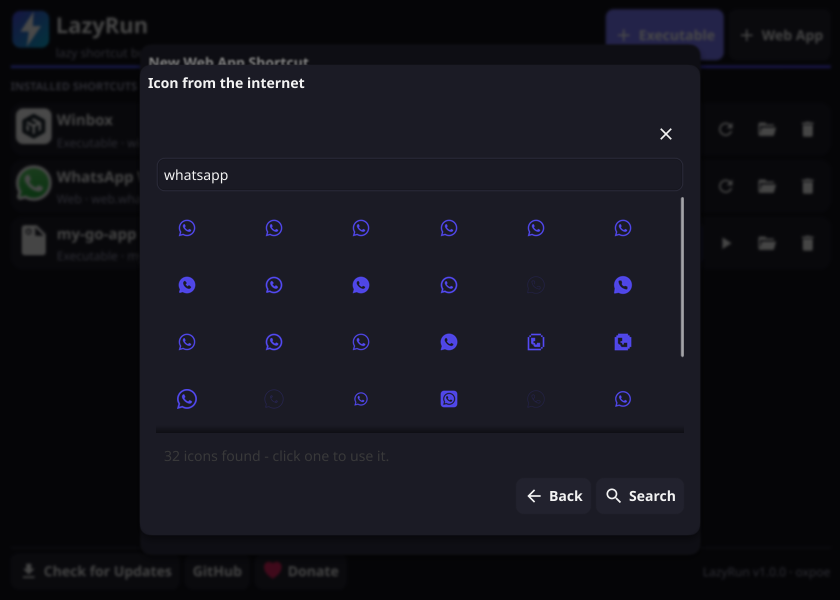Choose the fourth icon in the second row
The image size is (840, 600).
(x=449, y=285)
